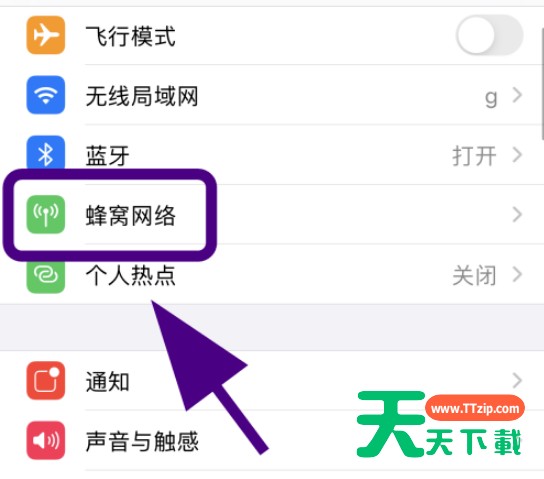Toggle the 飞行模式 switch on

tap(490, 35)
